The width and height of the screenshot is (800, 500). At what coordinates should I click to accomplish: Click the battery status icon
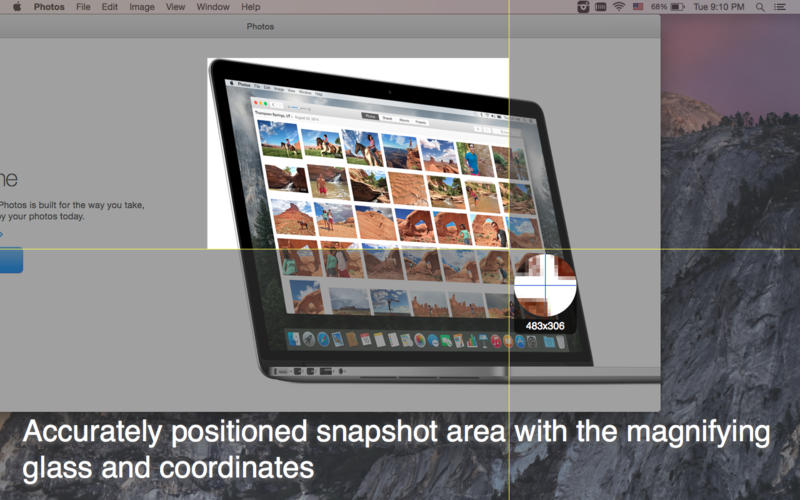tap(677, 7)
